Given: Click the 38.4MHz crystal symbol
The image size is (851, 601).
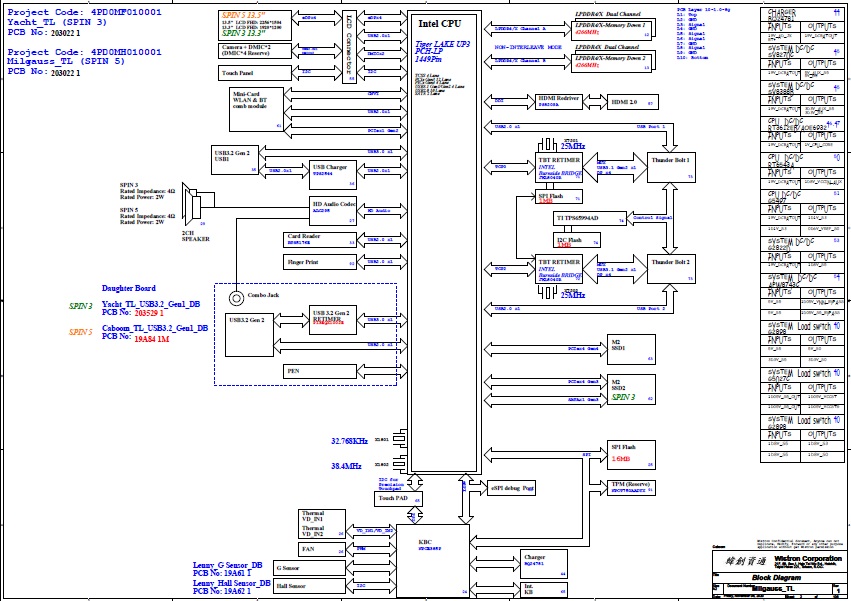Looking at the screenshot, I should (x=400, y=463).
